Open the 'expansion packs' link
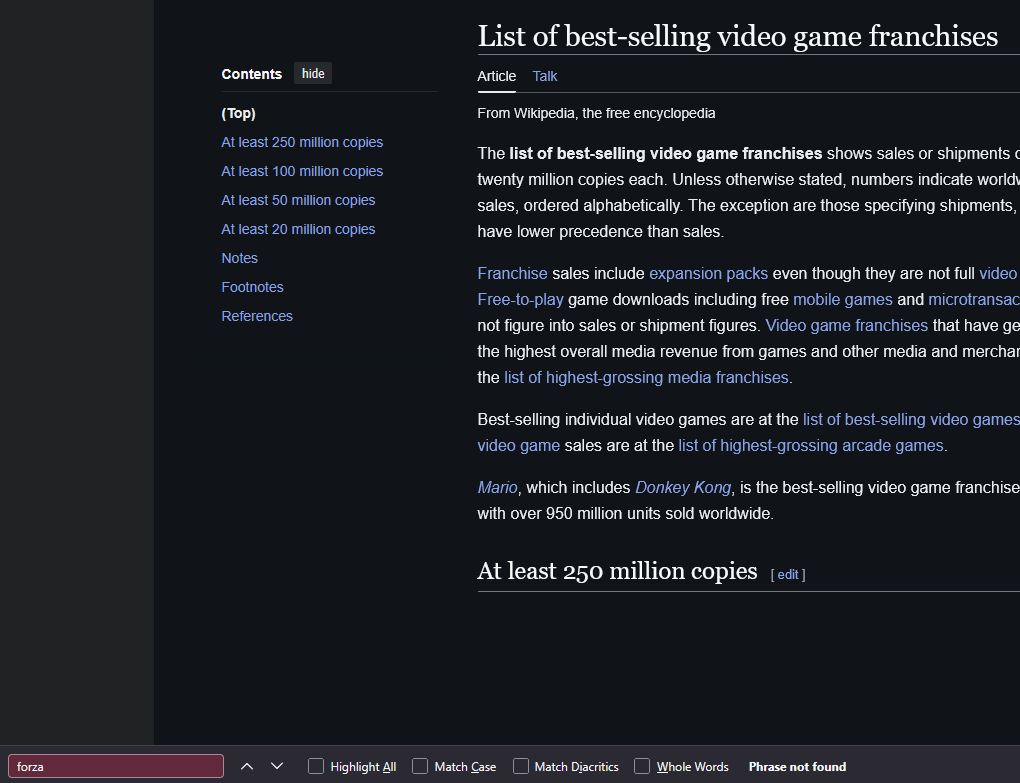Viewport: 1020px width, 783px height. click(708, 273)
